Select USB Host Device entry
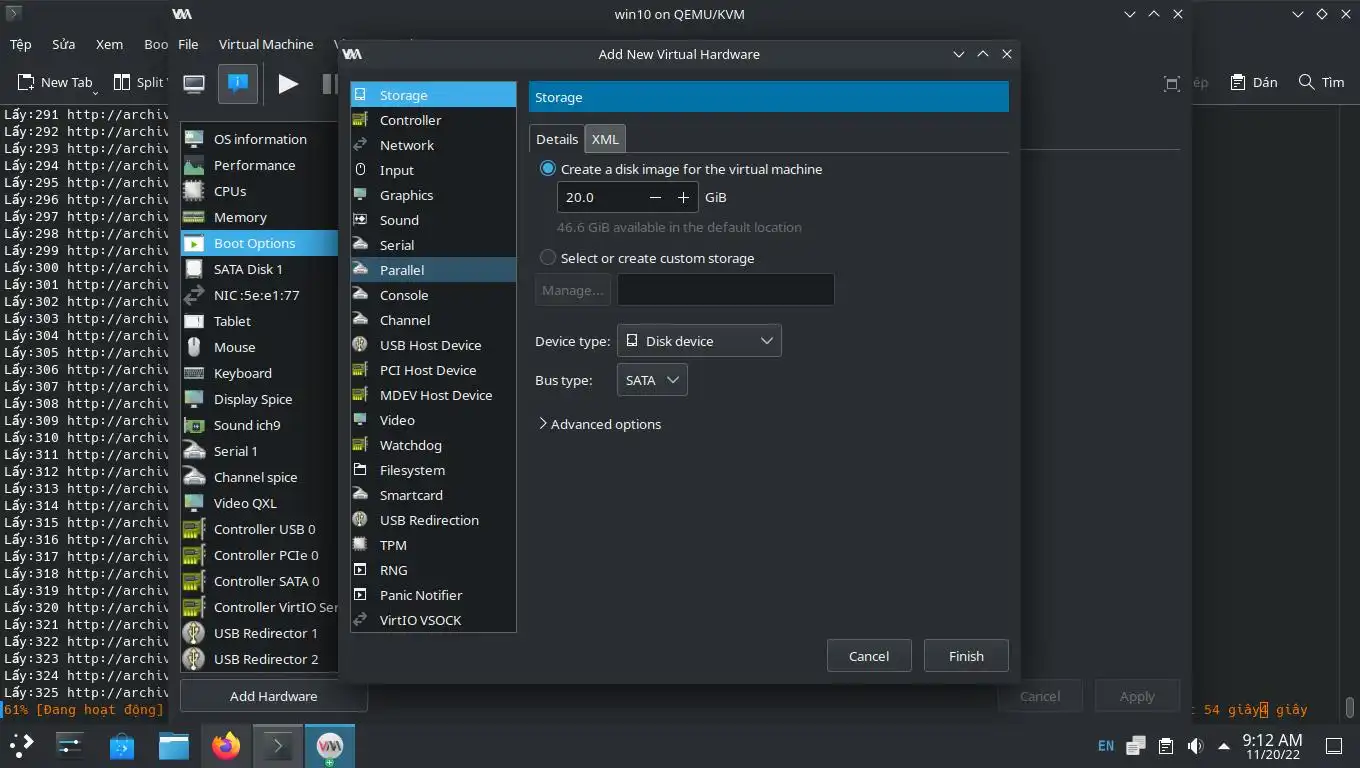This screenshot has width=1360, height=768. pos(433,345)
